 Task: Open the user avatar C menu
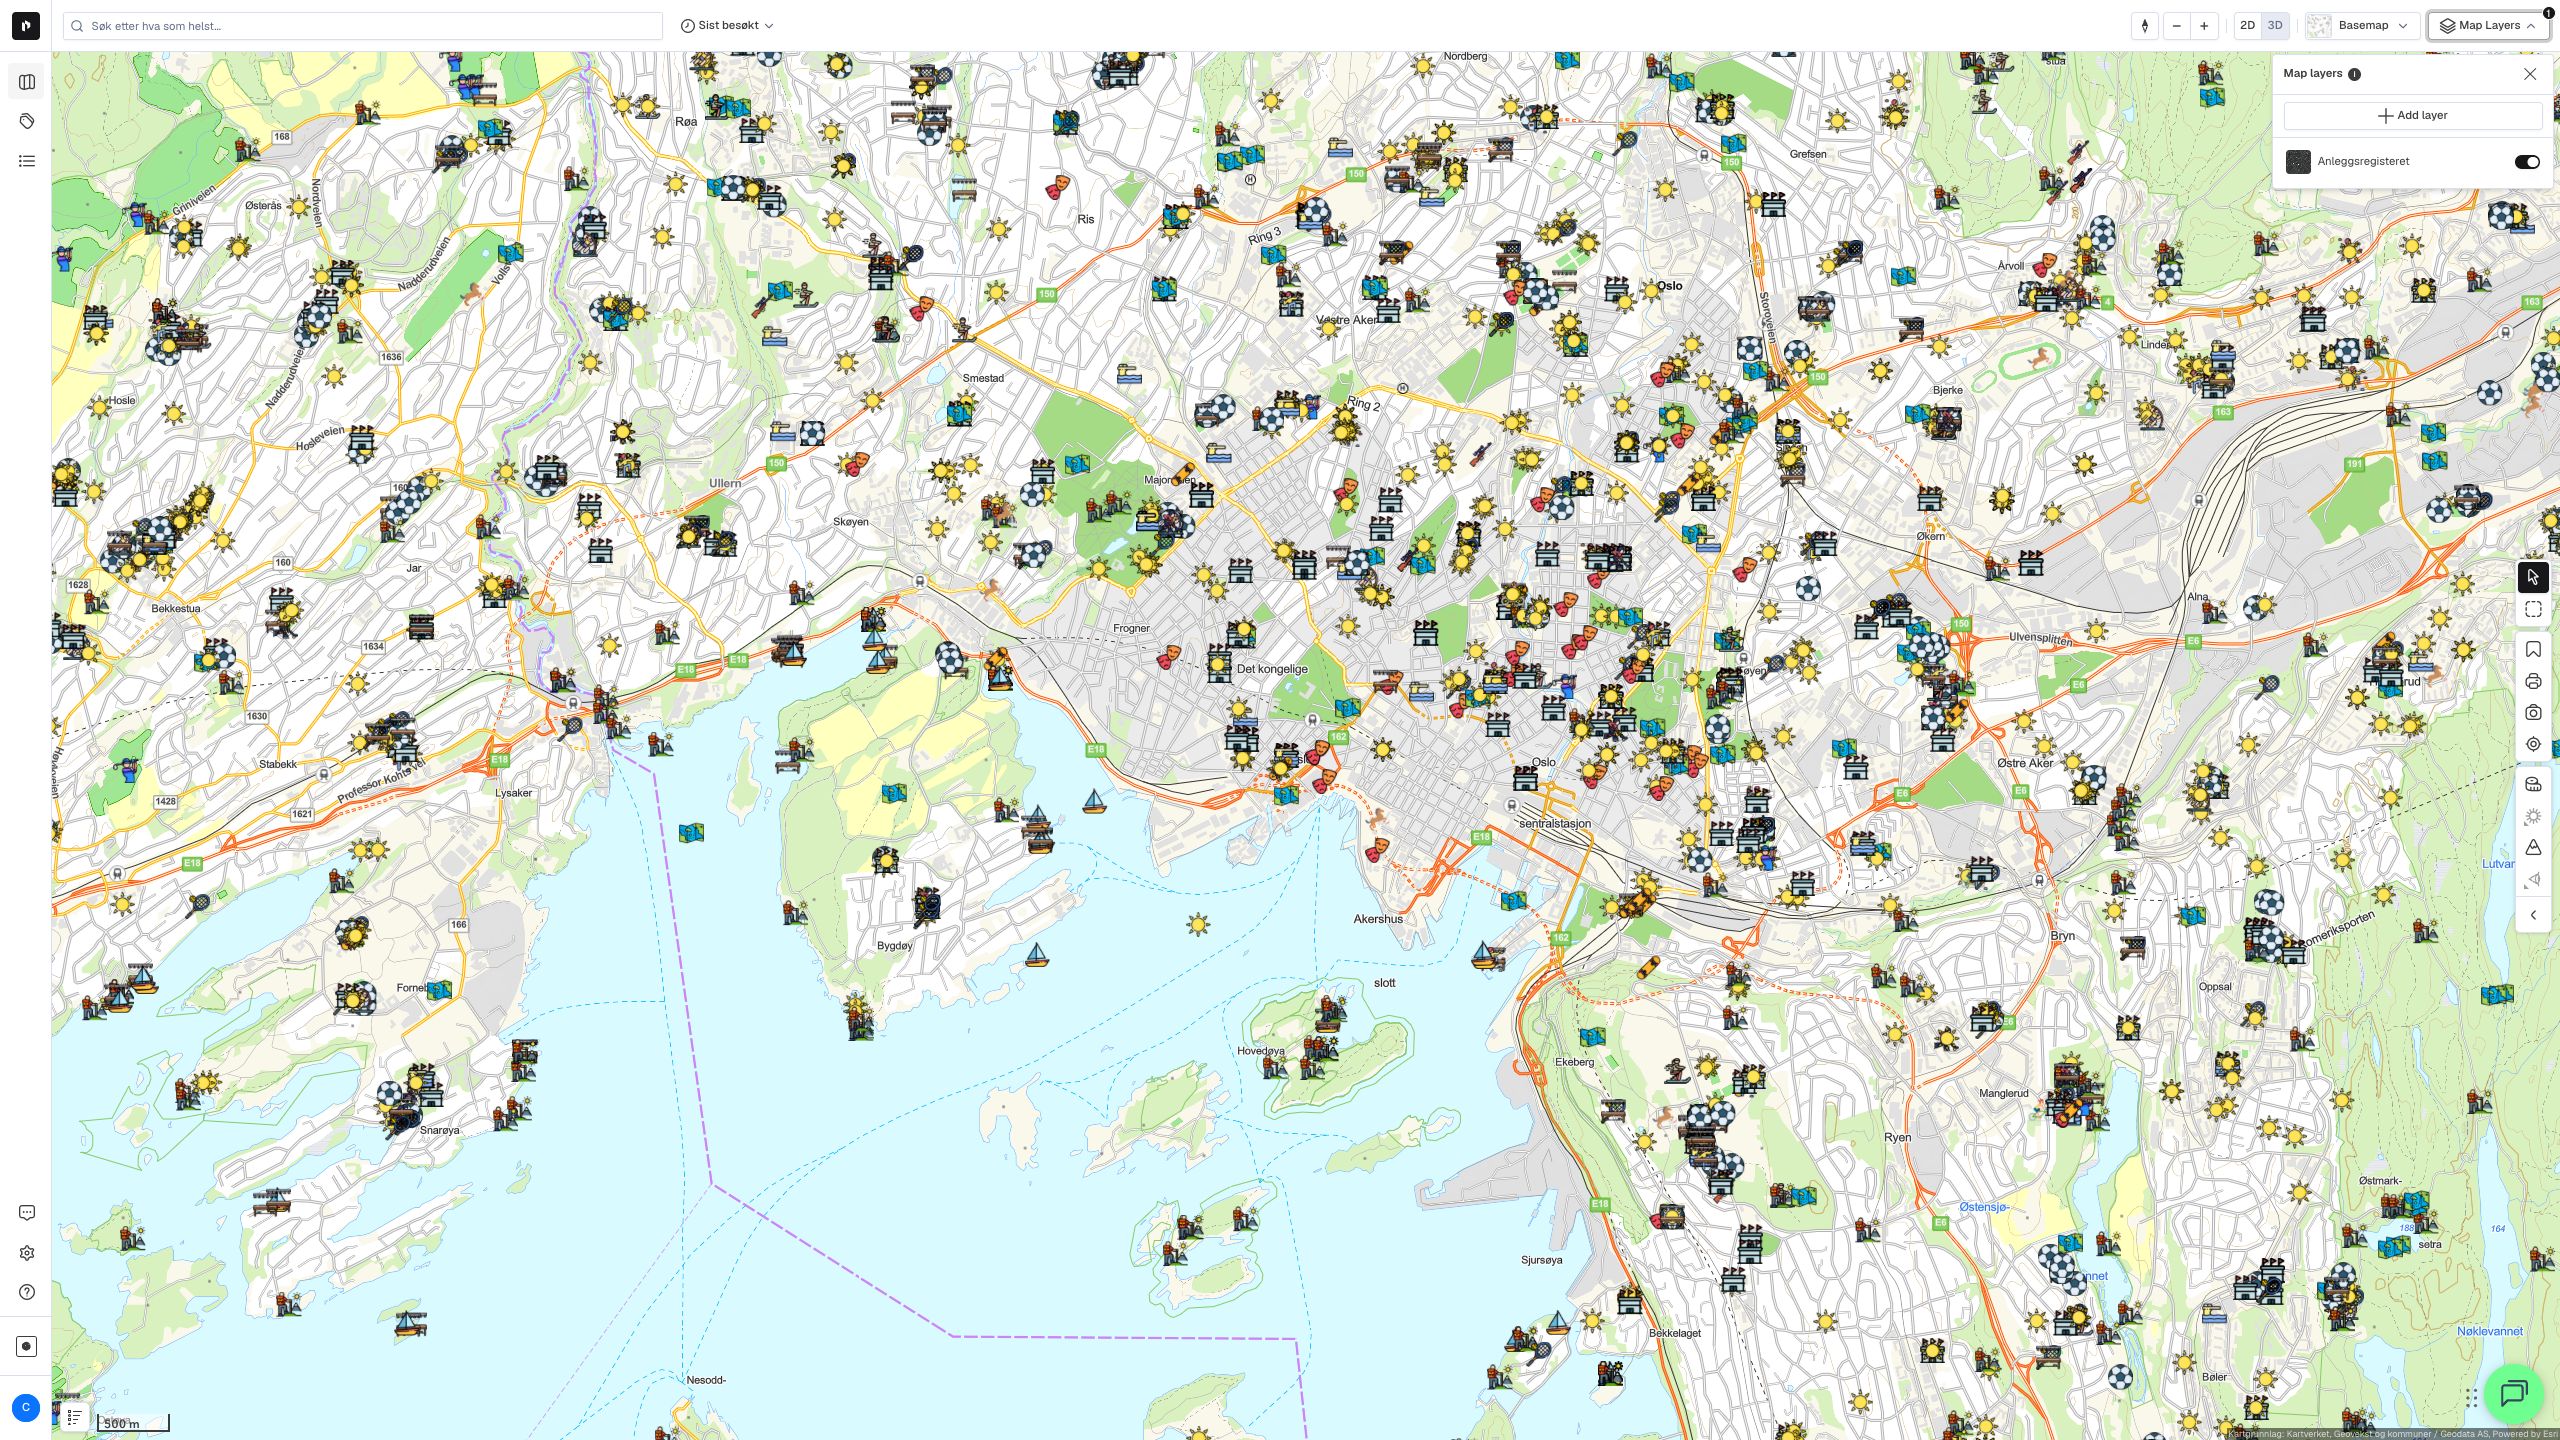(26, 1408)
